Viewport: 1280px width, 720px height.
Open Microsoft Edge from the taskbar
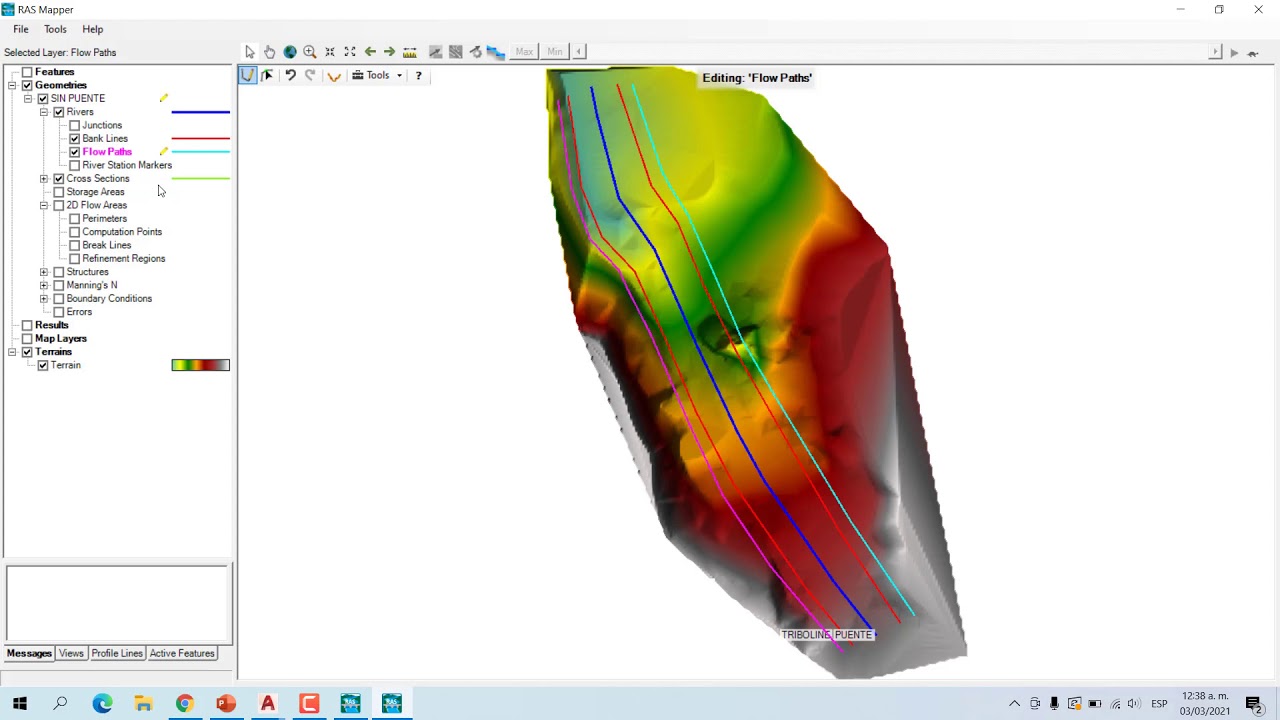(102, 704)
